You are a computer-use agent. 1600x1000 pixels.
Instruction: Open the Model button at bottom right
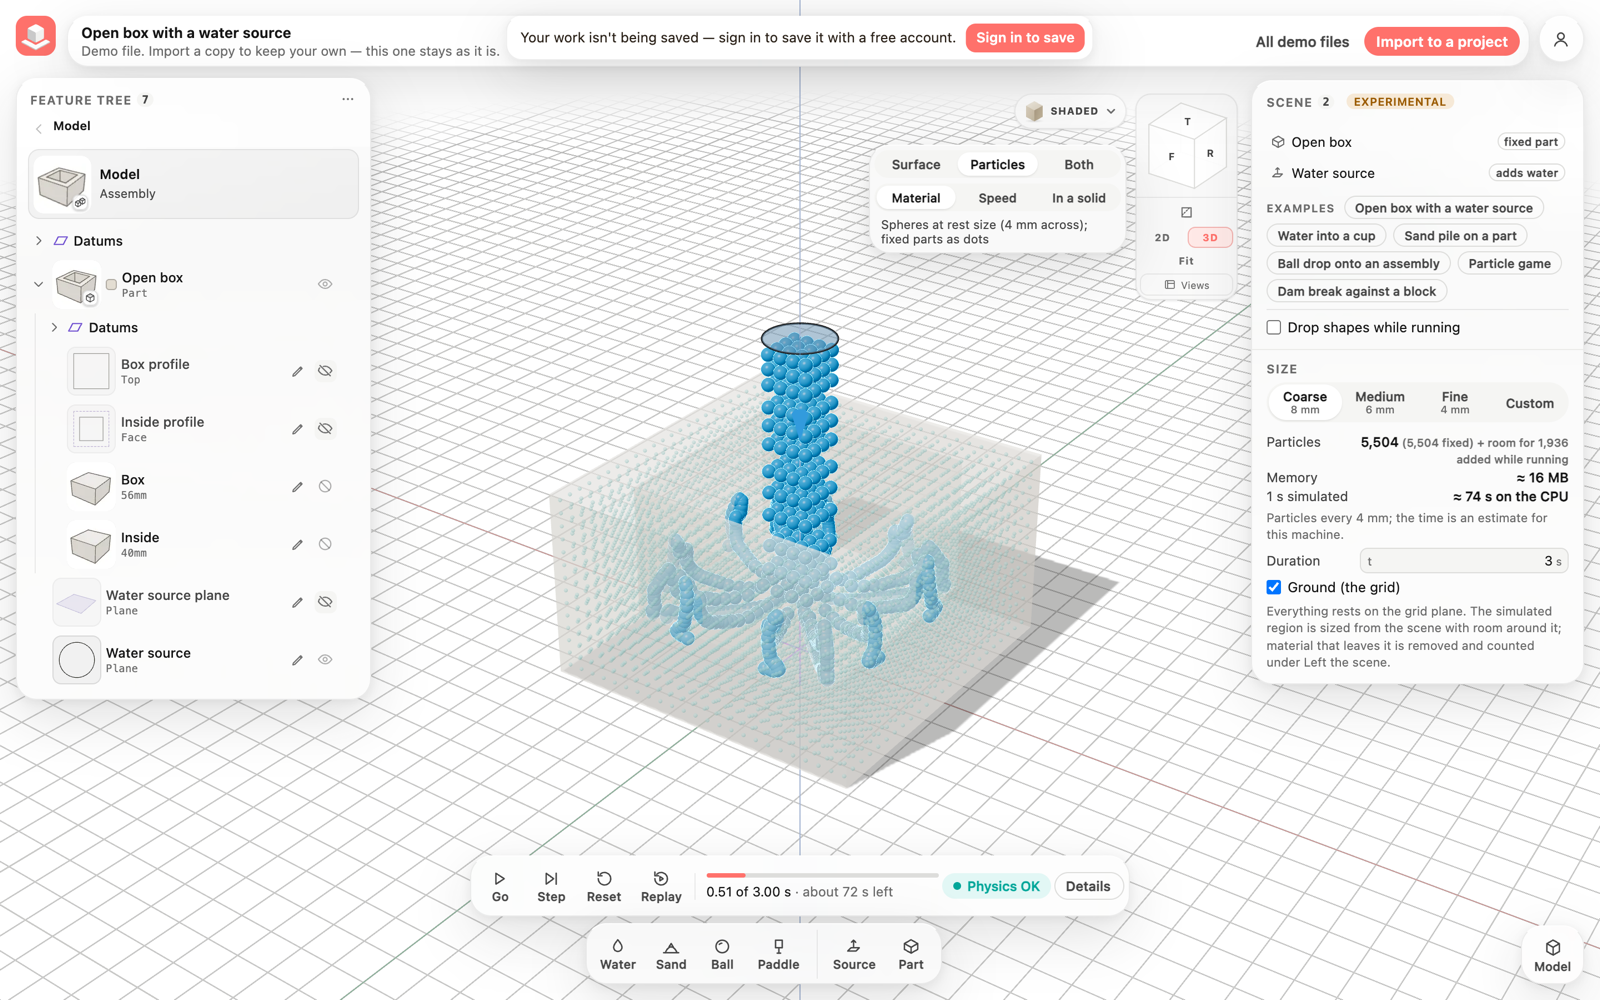1552,956
